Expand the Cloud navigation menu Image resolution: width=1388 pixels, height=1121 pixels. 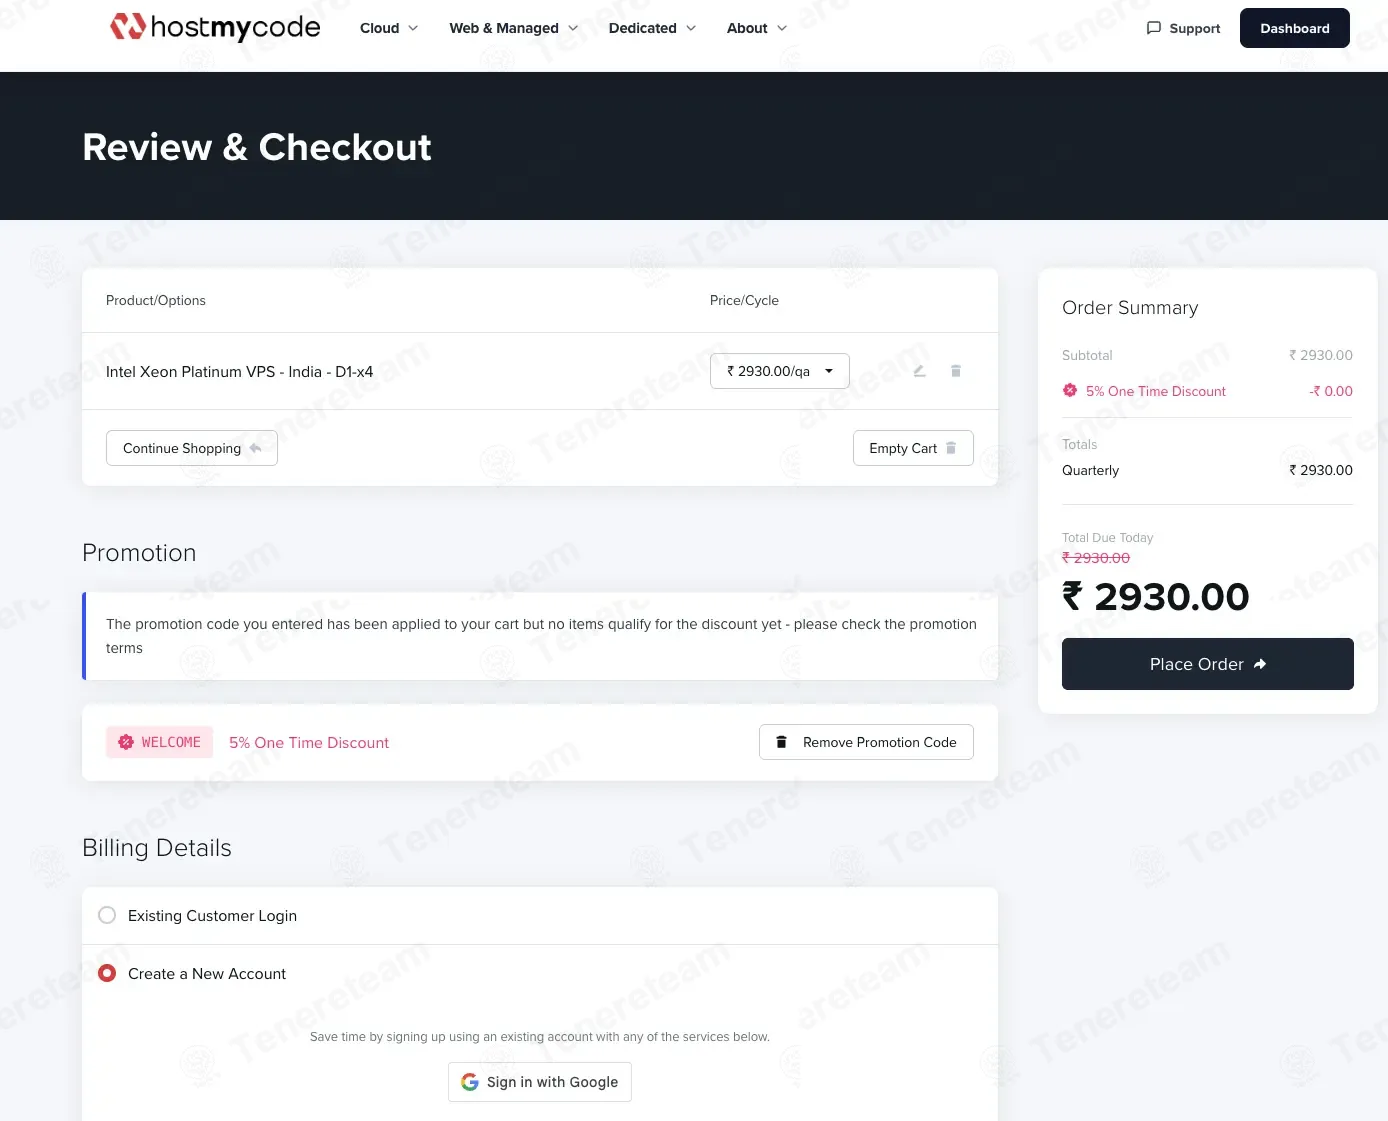click(389, 28)
